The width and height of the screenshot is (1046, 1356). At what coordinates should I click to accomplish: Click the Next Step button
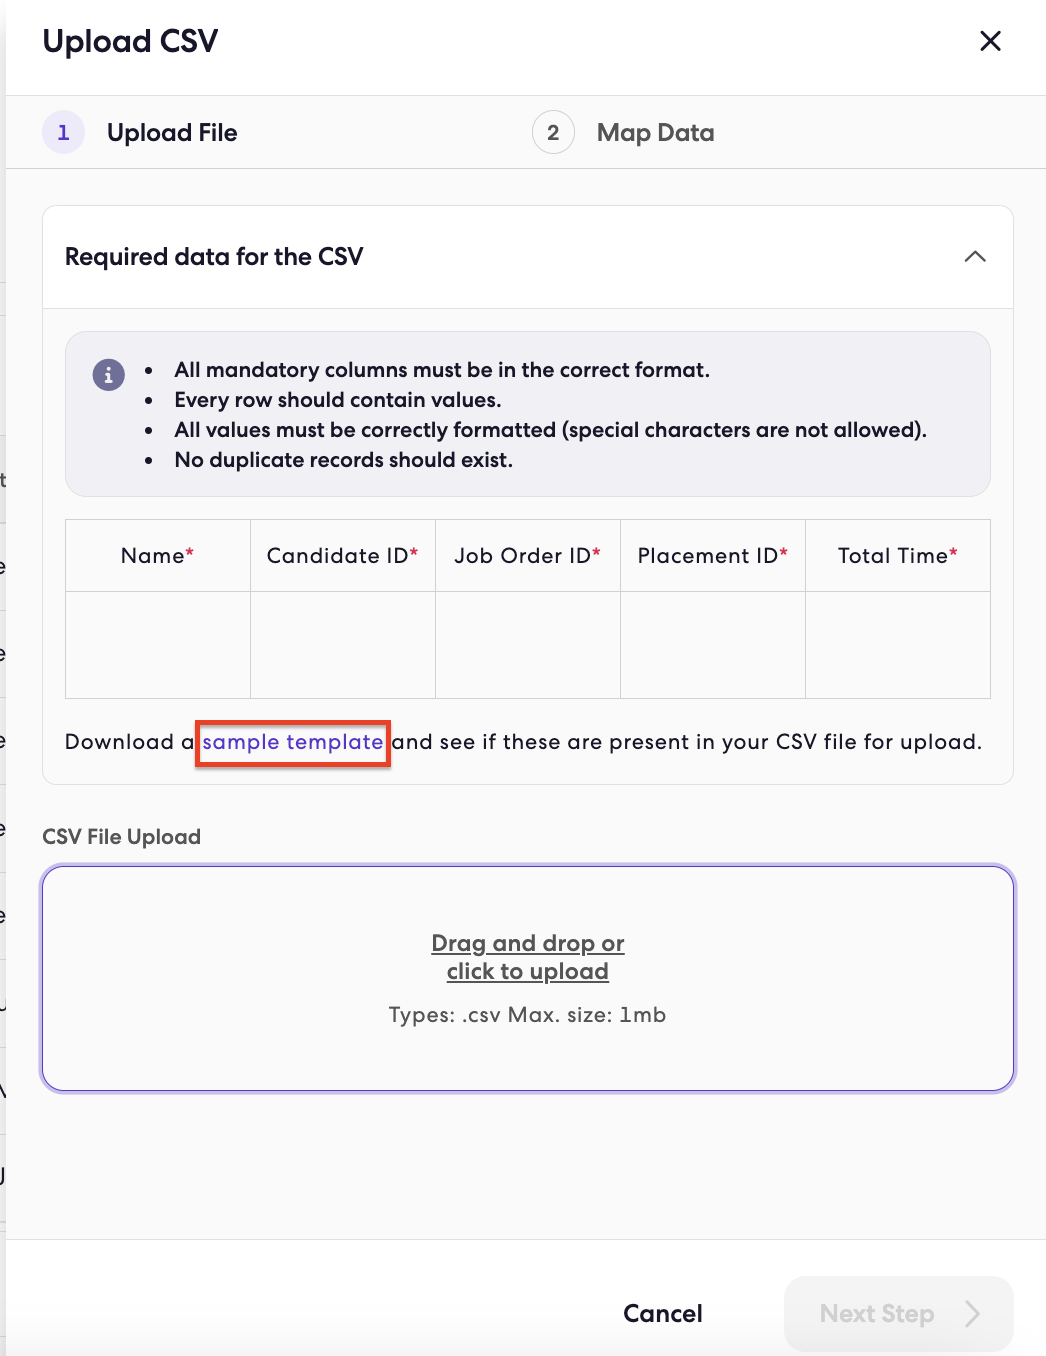coord(899,1313)
